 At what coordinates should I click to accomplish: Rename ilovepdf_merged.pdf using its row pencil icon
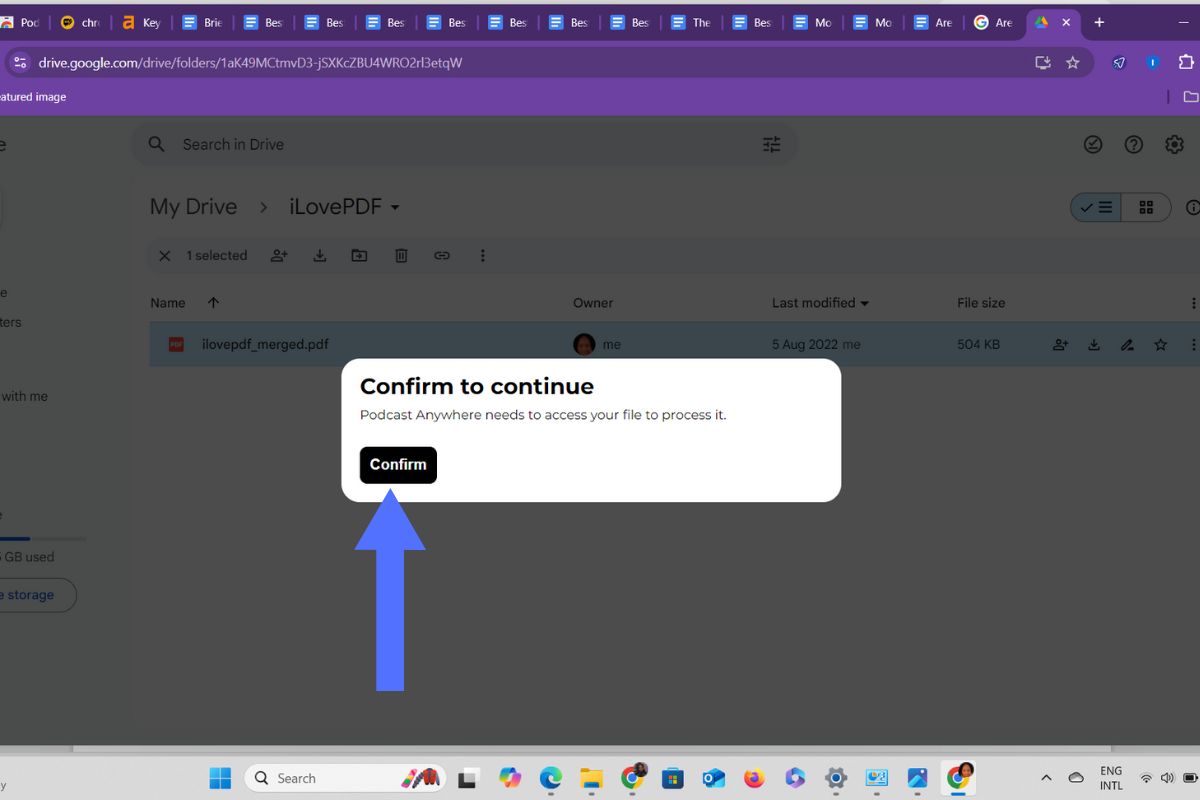click(1127, 345)
